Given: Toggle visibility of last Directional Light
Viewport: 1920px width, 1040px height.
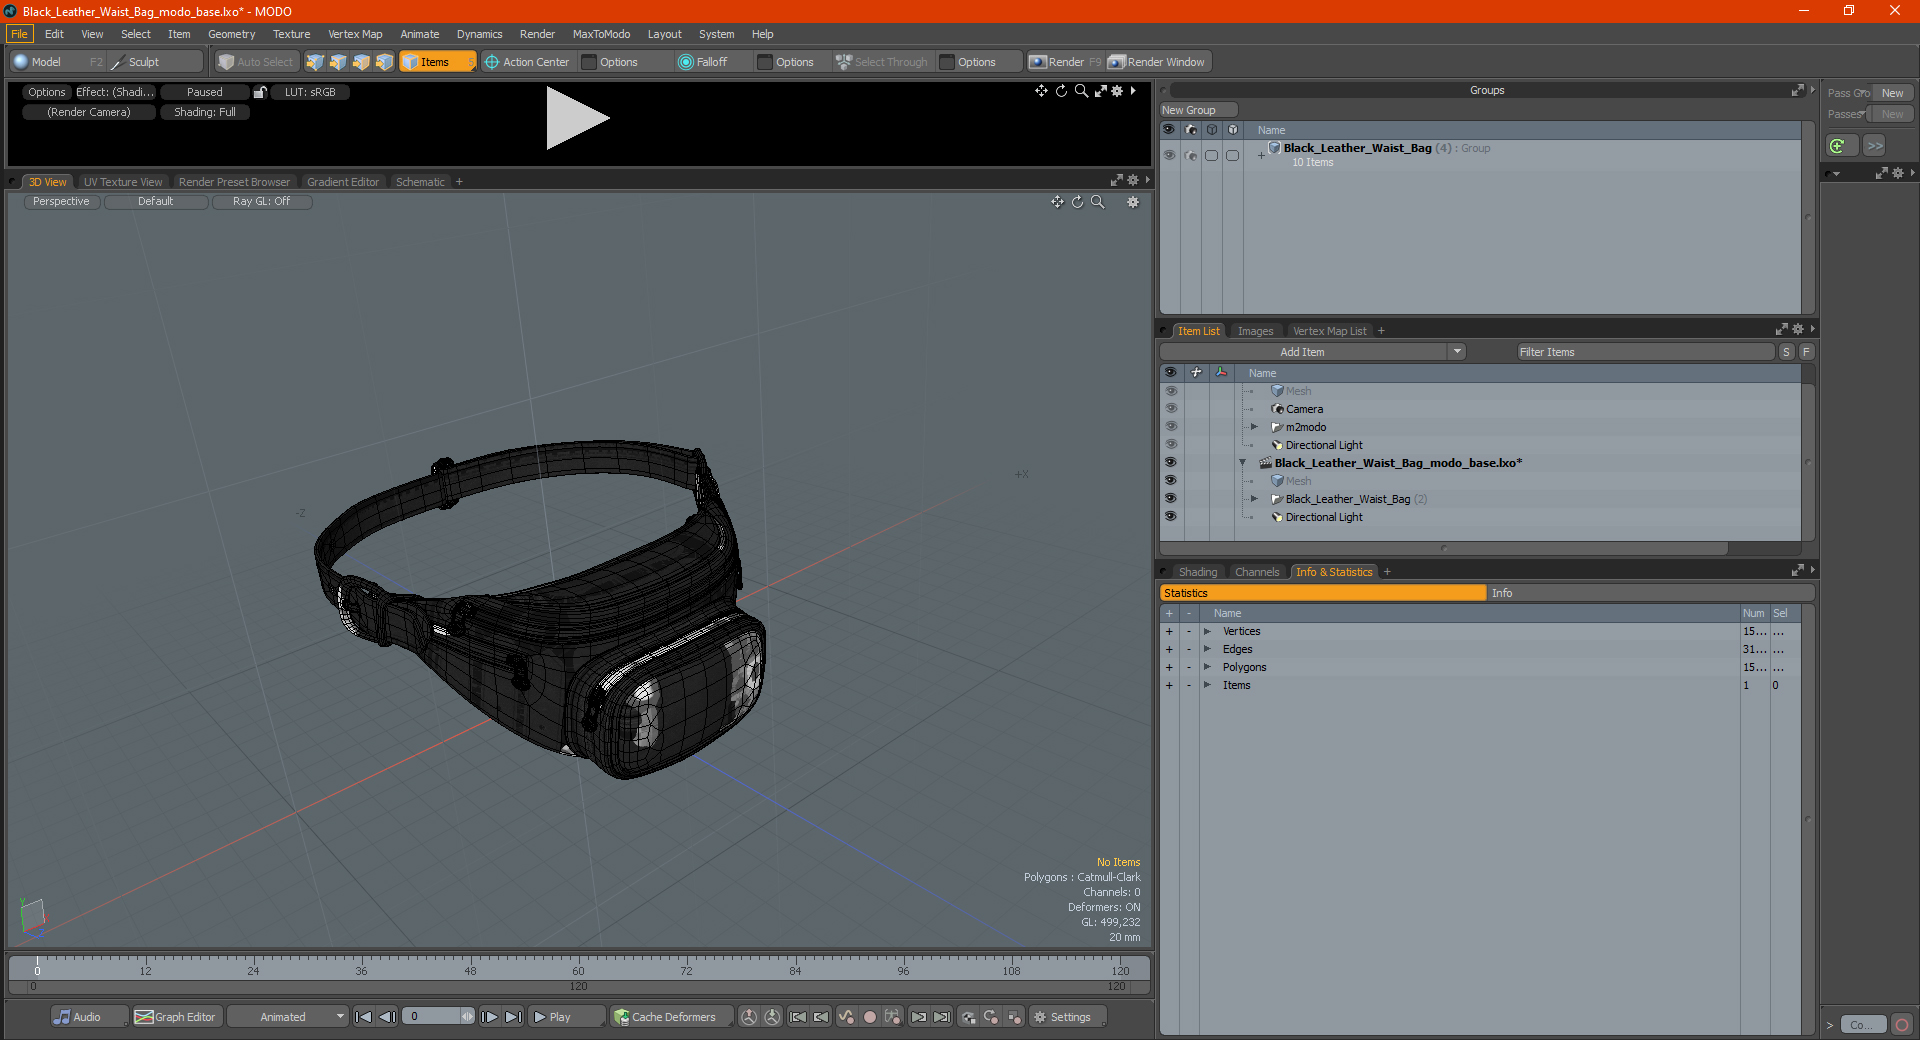Looking at the screenshot, I should pyautogui.click(x=1170, y=517).
